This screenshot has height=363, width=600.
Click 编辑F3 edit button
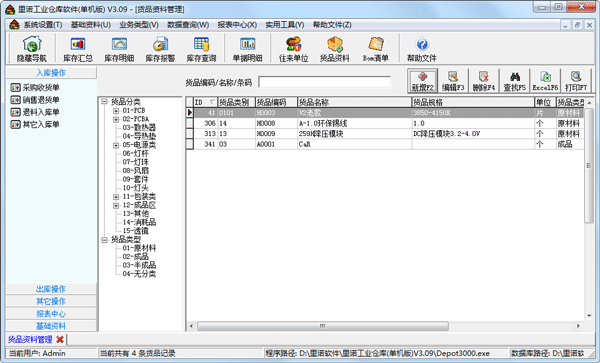tap(453, 81)
